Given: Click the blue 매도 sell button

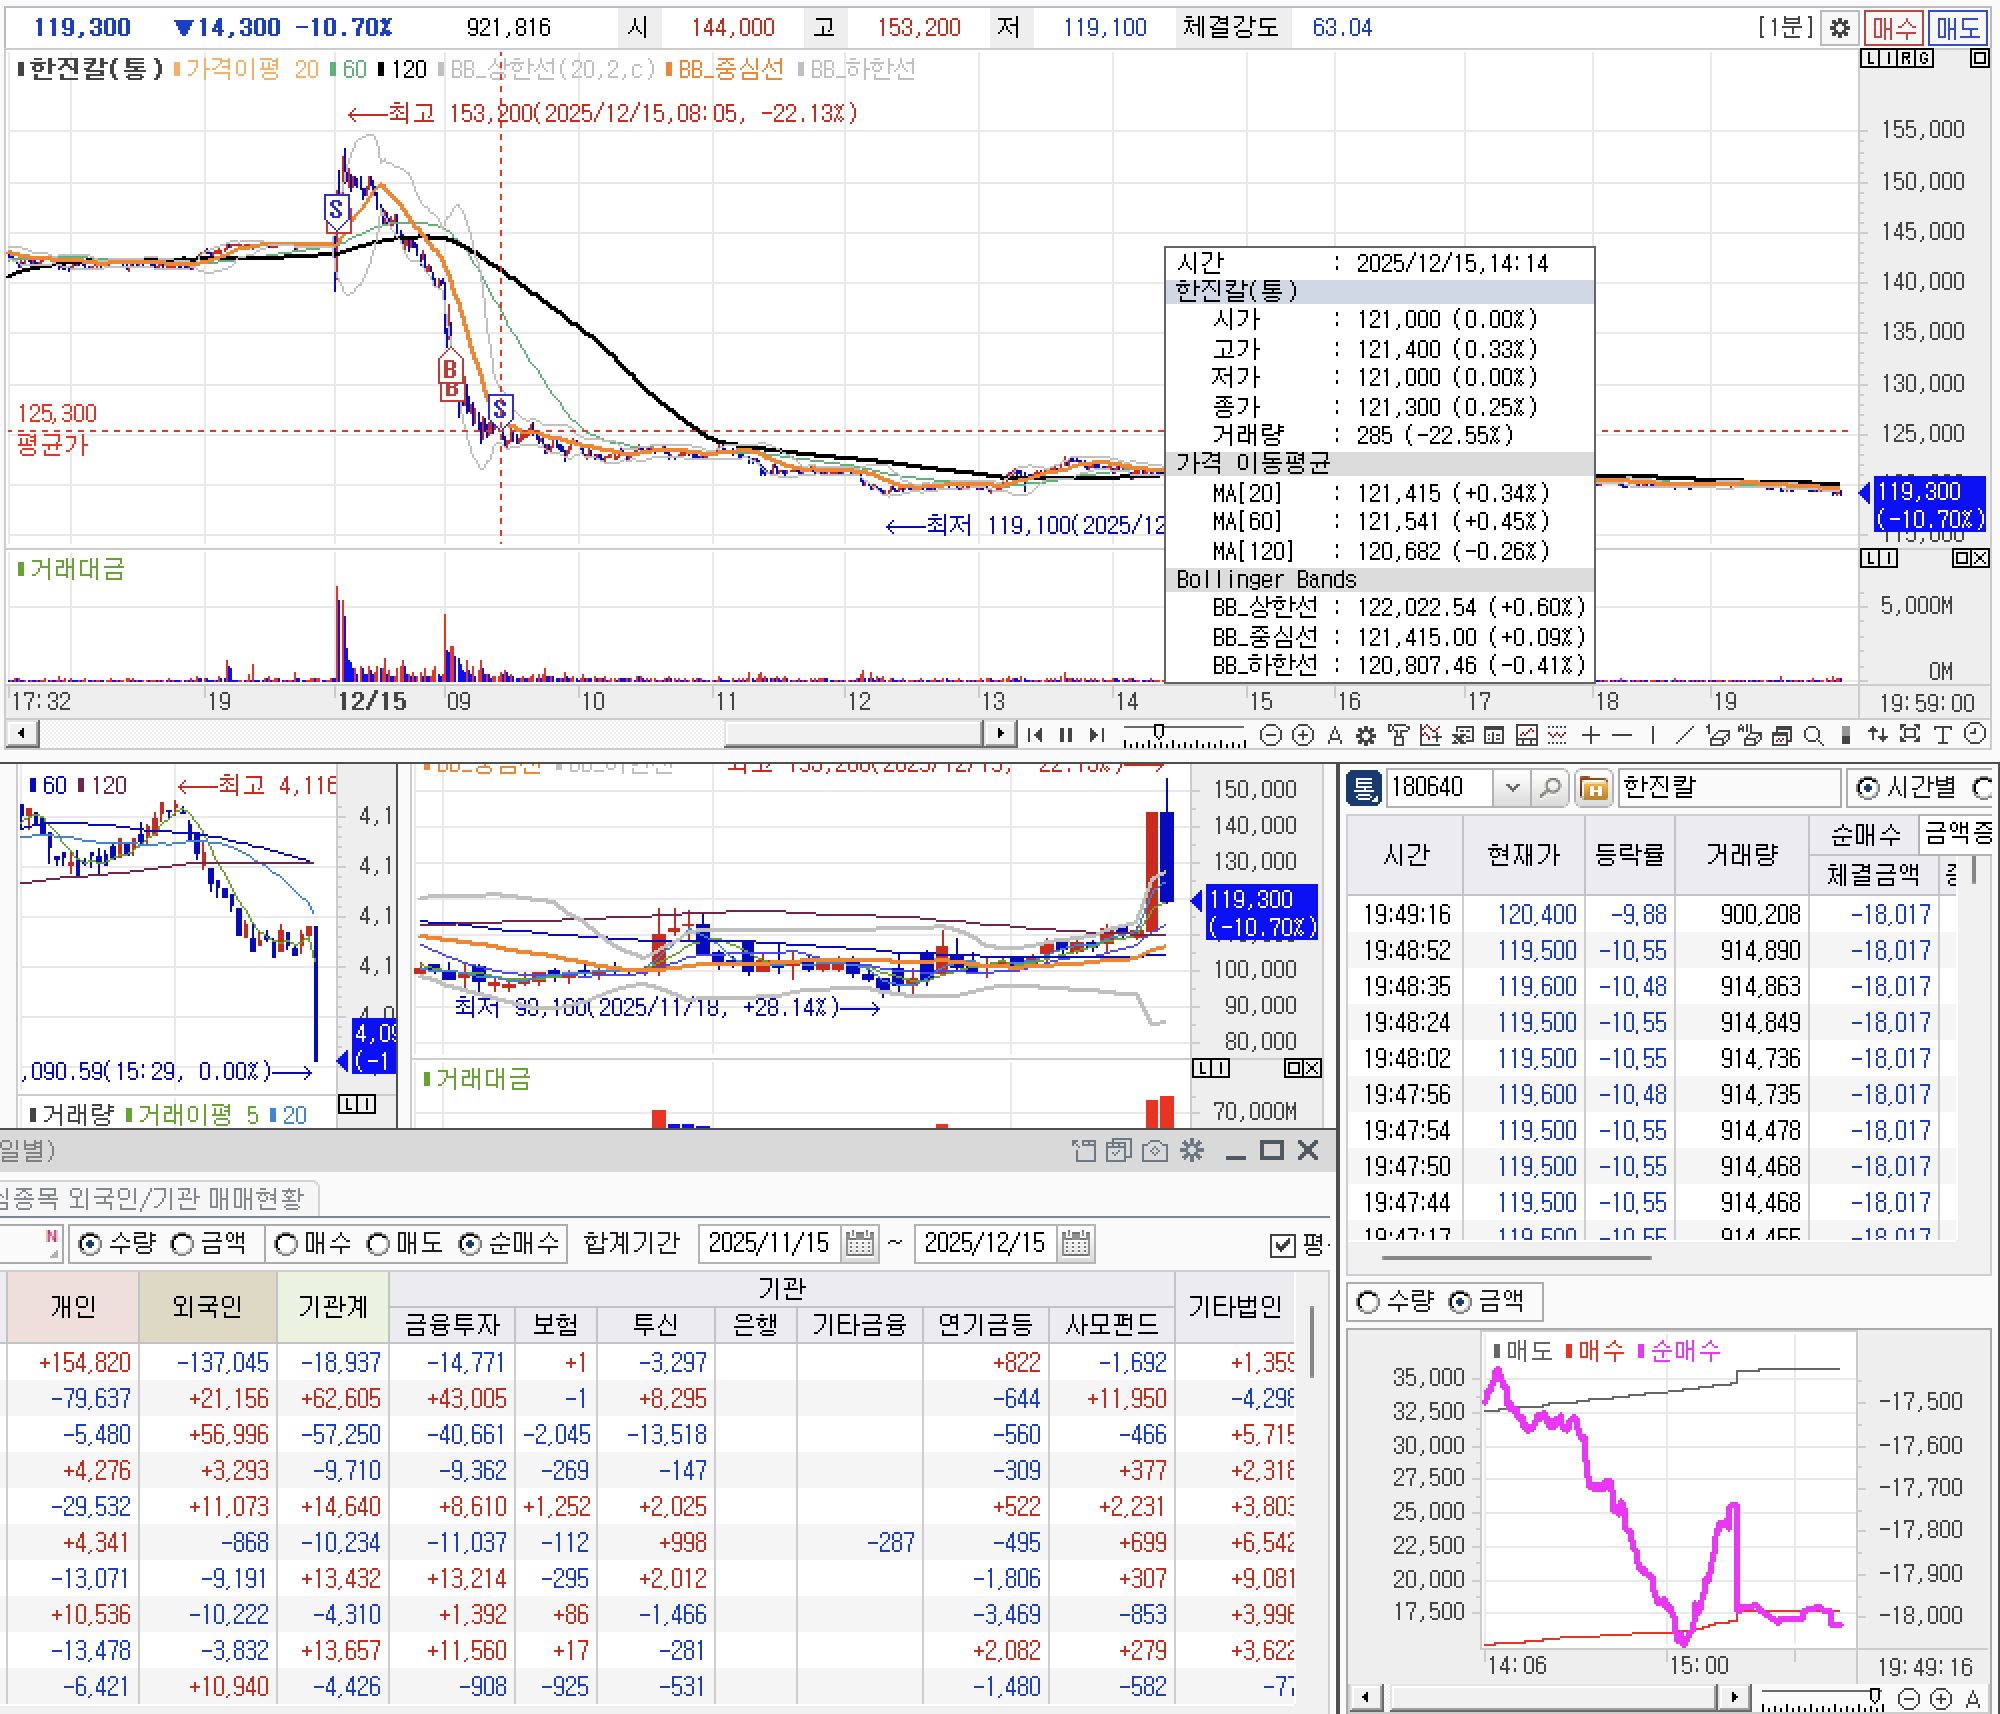Looking at the screenshot, I should click(1958, 28).
